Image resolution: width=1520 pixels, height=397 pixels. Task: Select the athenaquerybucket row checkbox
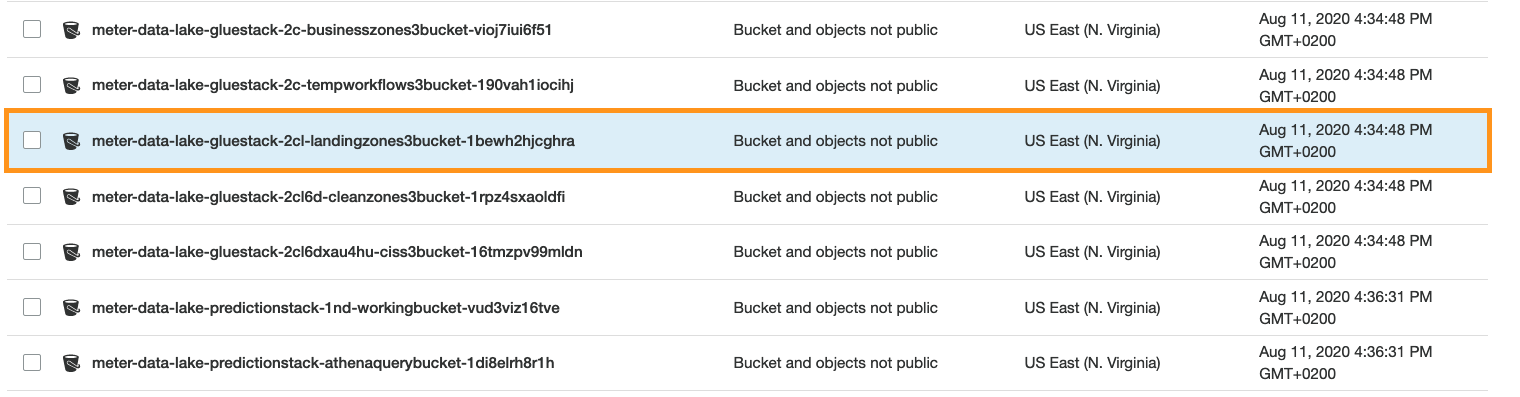32,362
